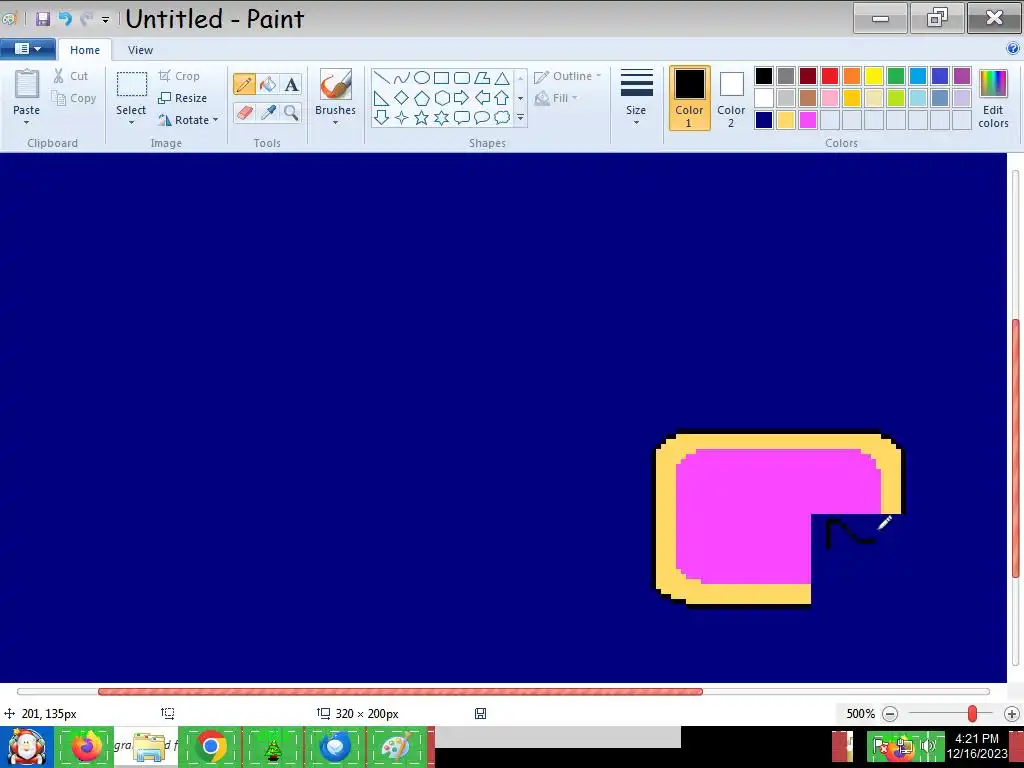Select the Color picker eyedropper tool
Image resolution: width=1024 pixels, height=768 pixels.
click(x=268, y=112)
